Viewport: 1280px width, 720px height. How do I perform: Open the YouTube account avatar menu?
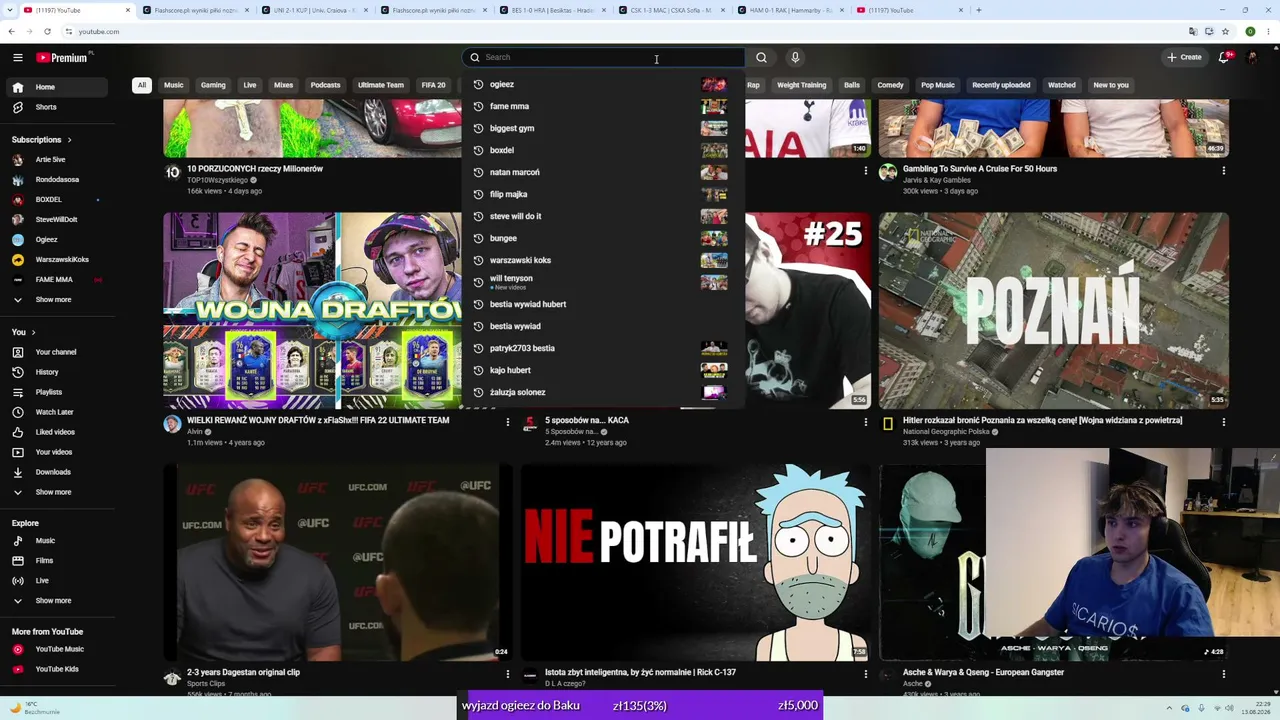(x=1252, y=57)
